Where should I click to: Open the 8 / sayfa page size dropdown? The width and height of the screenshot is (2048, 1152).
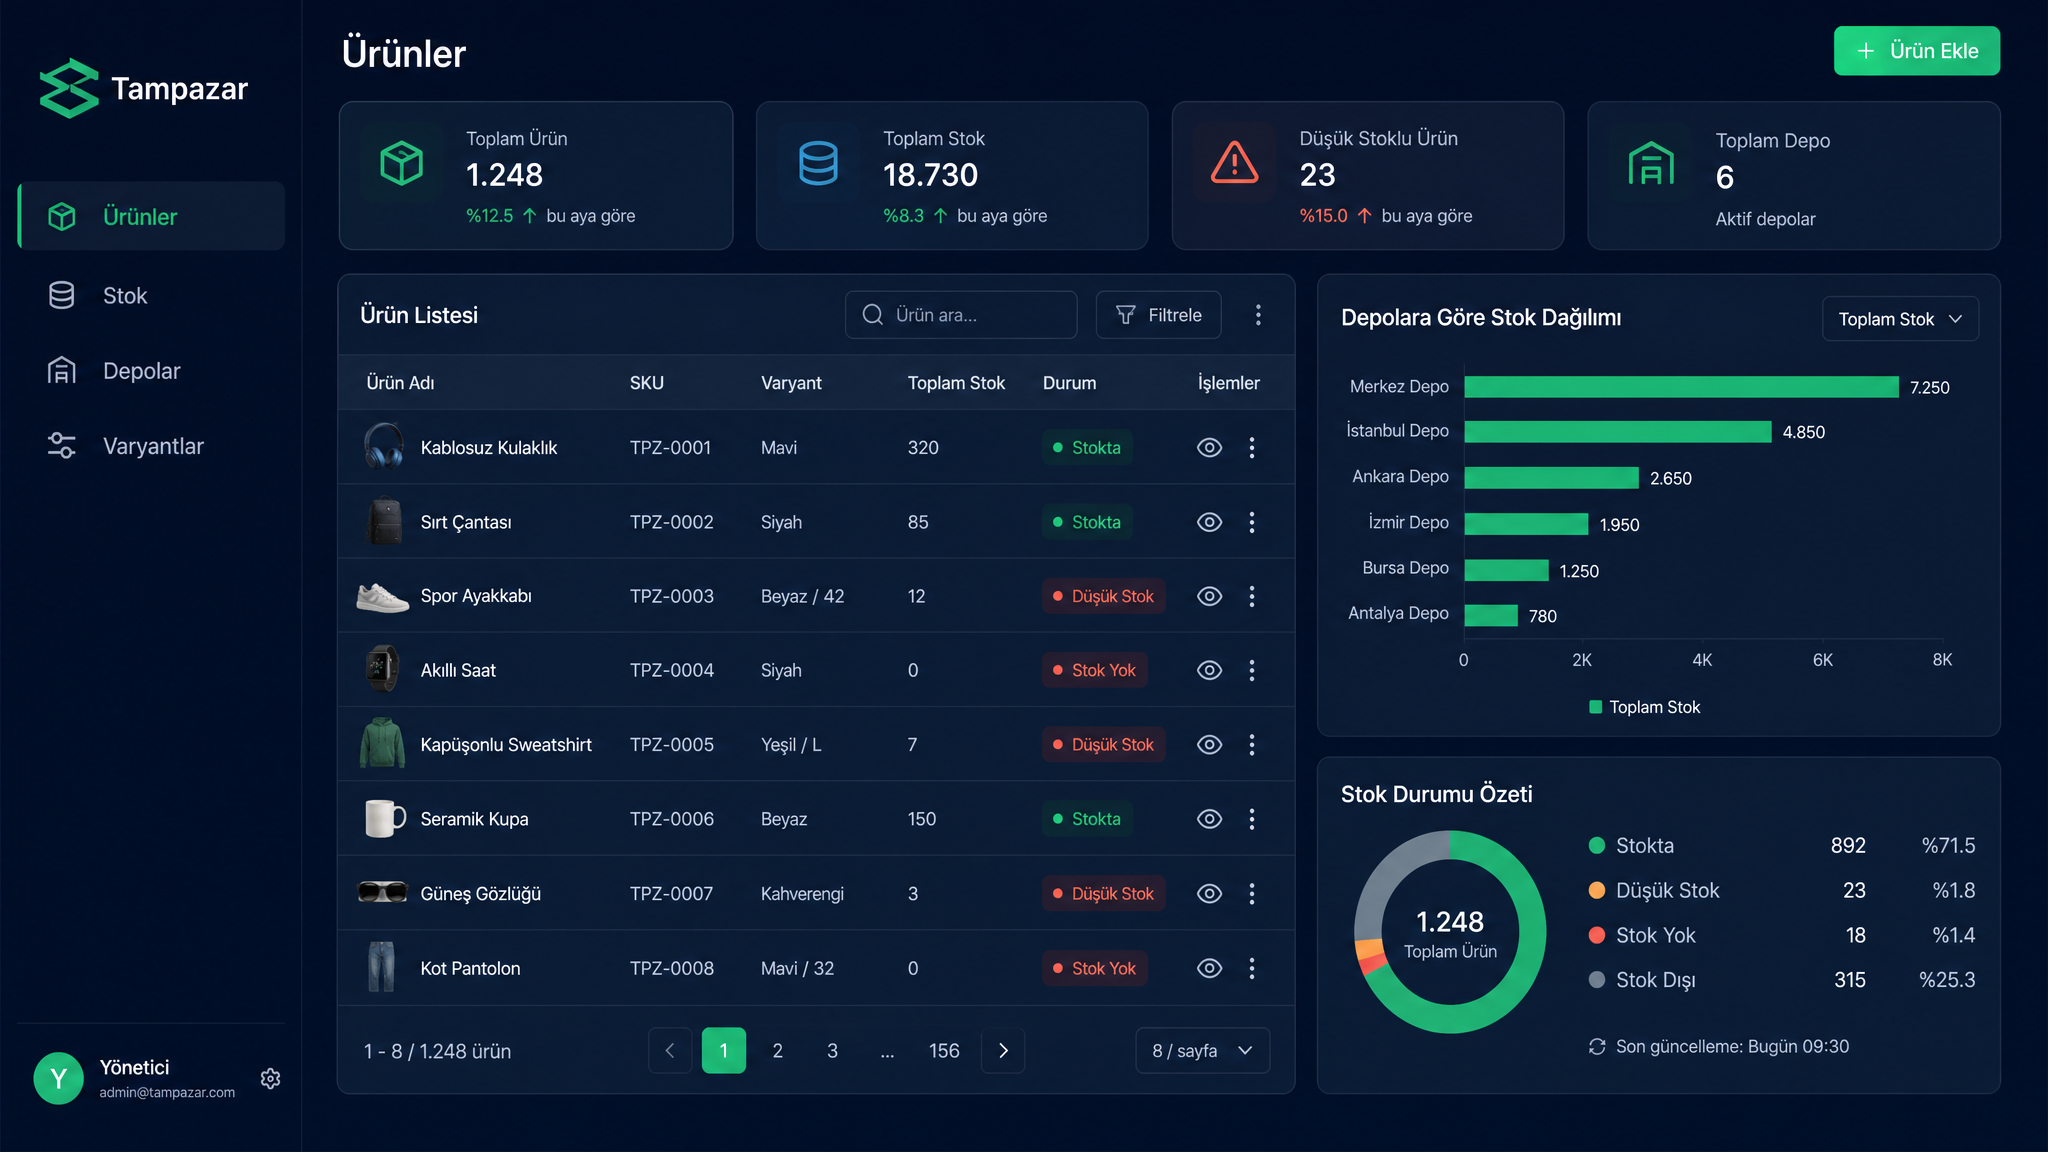(1203, 1050)
